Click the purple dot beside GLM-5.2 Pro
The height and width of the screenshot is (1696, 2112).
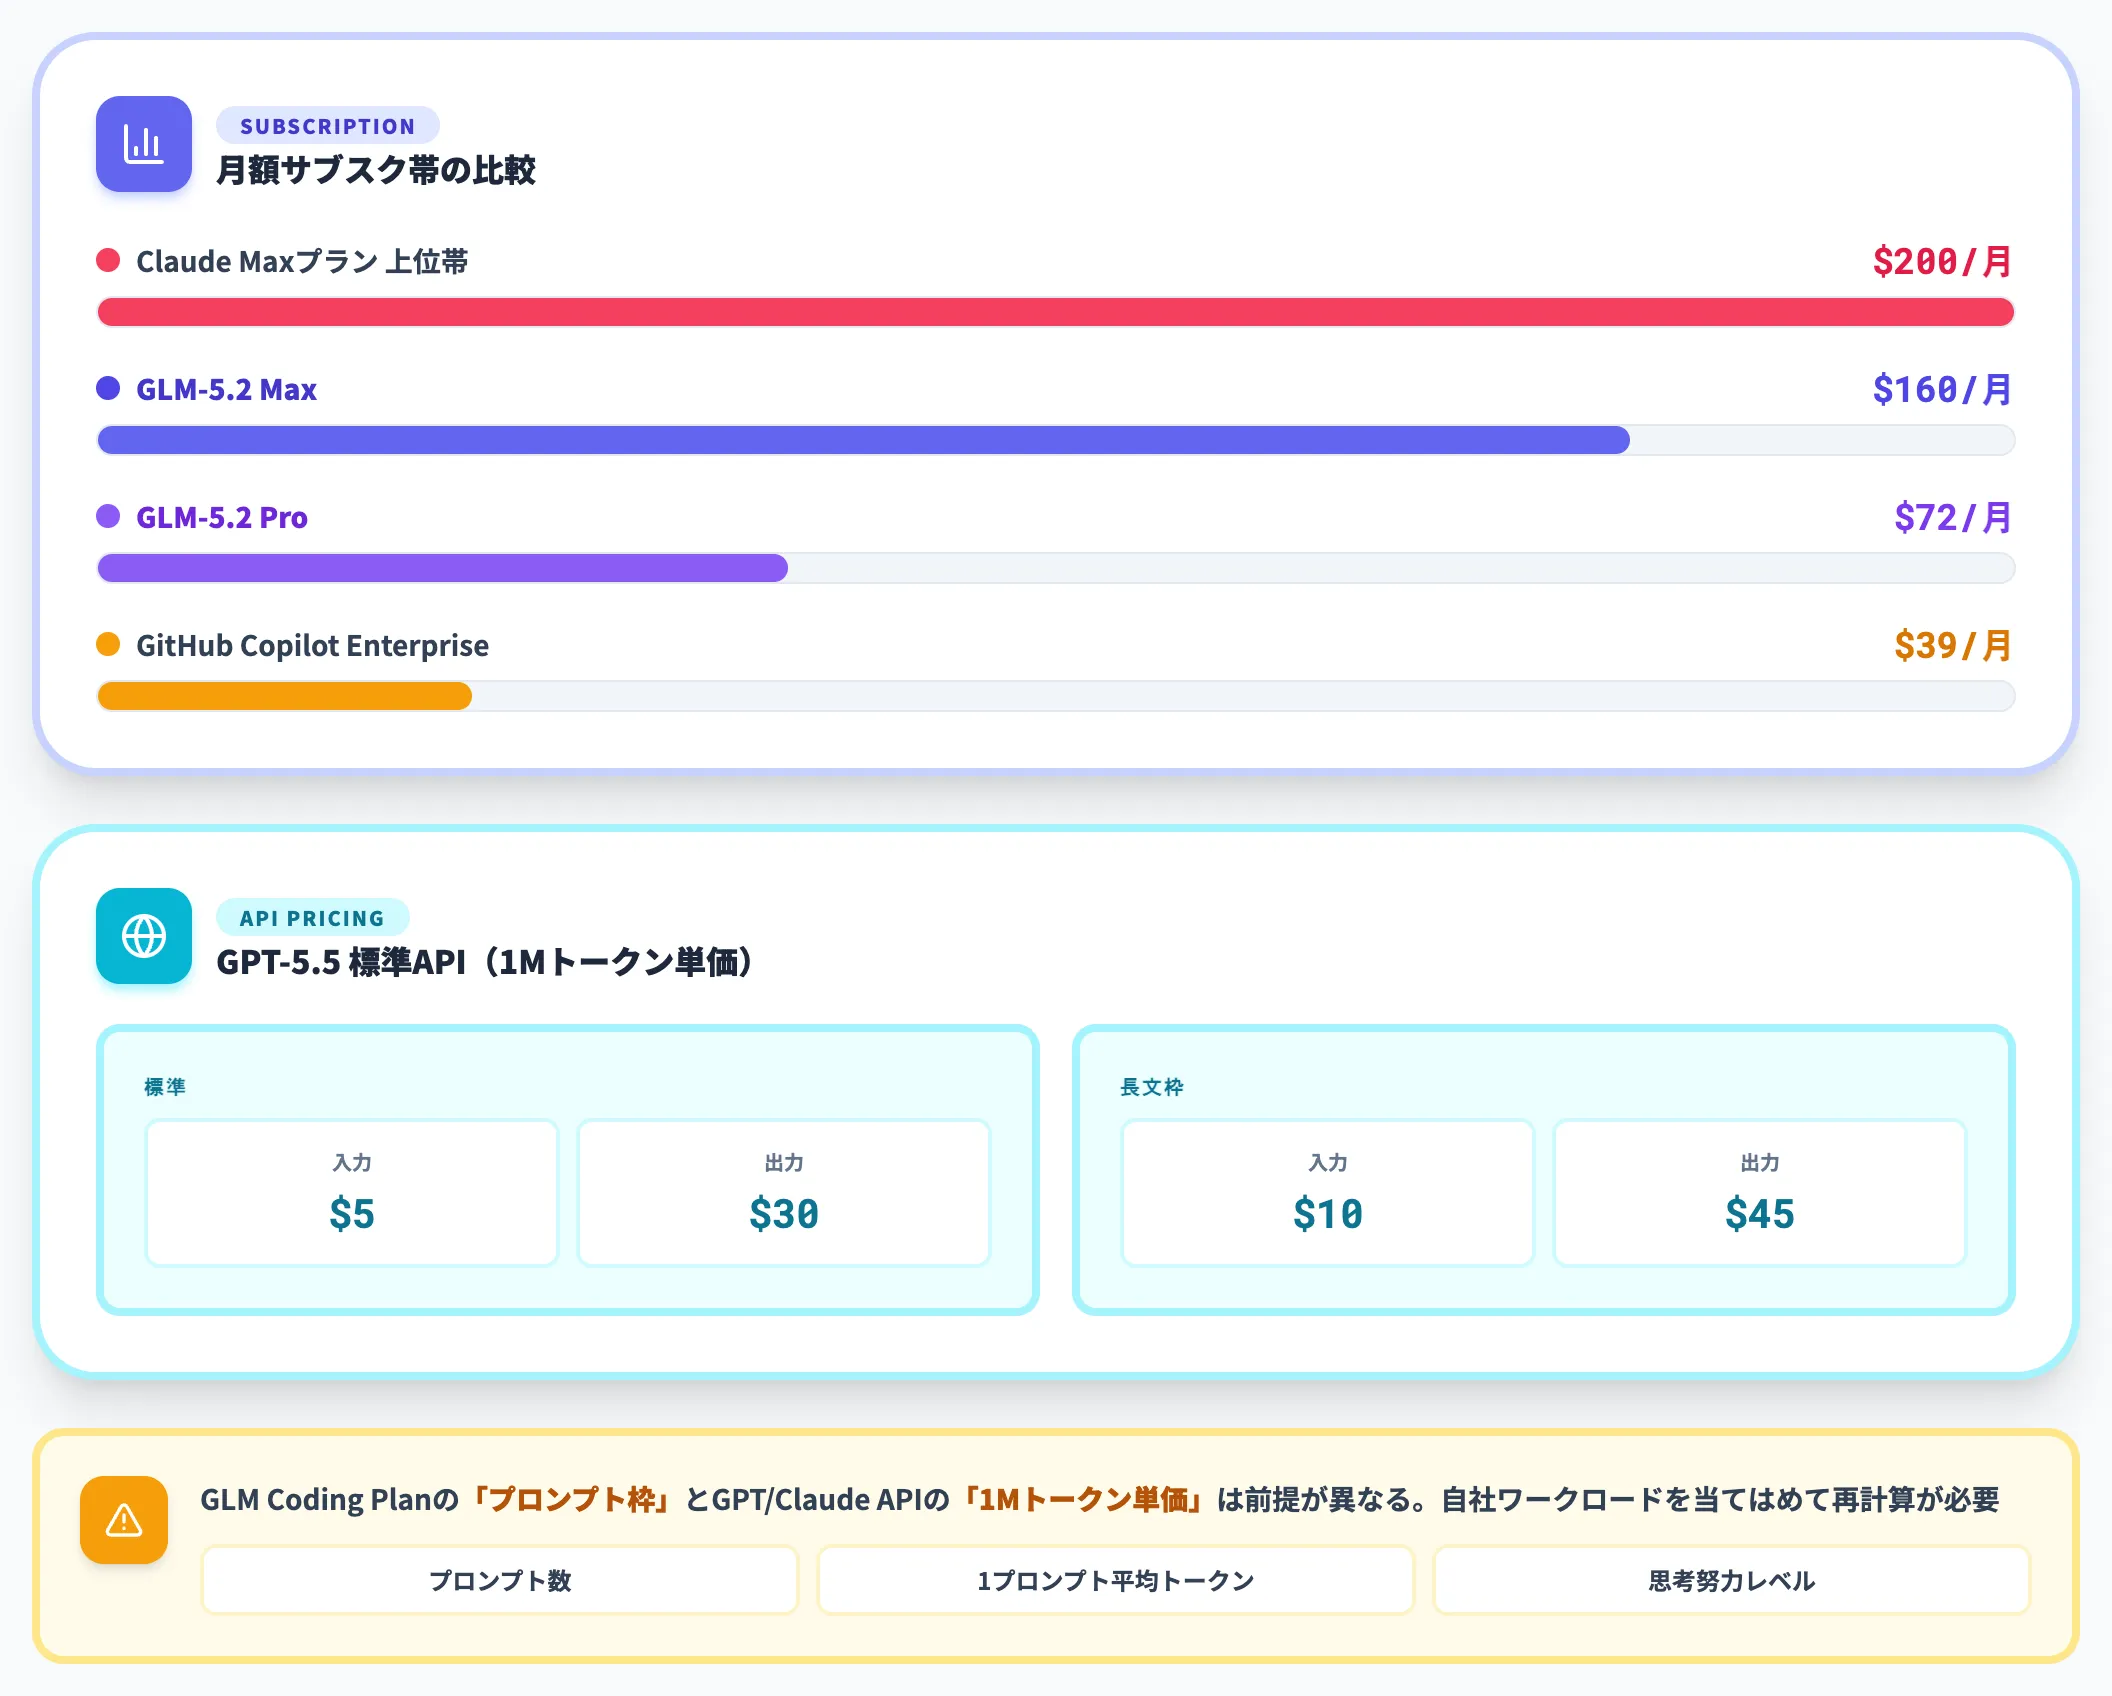(x=108, y=517)
